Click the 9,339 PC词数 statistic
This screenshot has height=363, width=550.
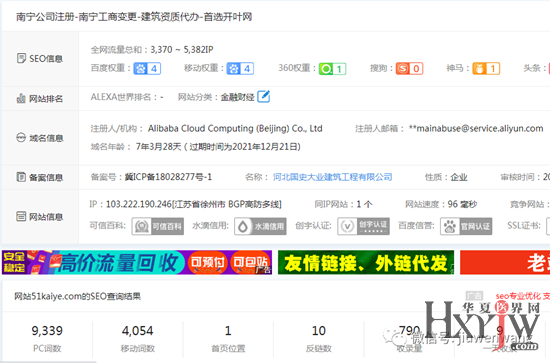pos(47,338)
